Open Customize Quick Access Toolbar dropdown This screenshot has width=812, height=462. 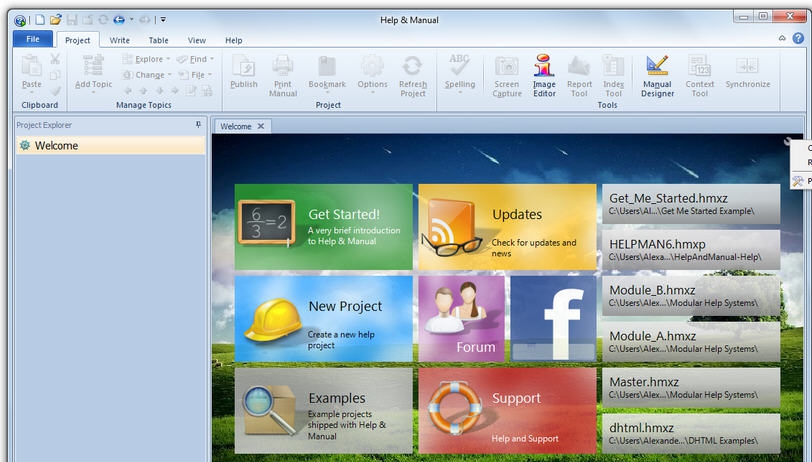[163, 20]
